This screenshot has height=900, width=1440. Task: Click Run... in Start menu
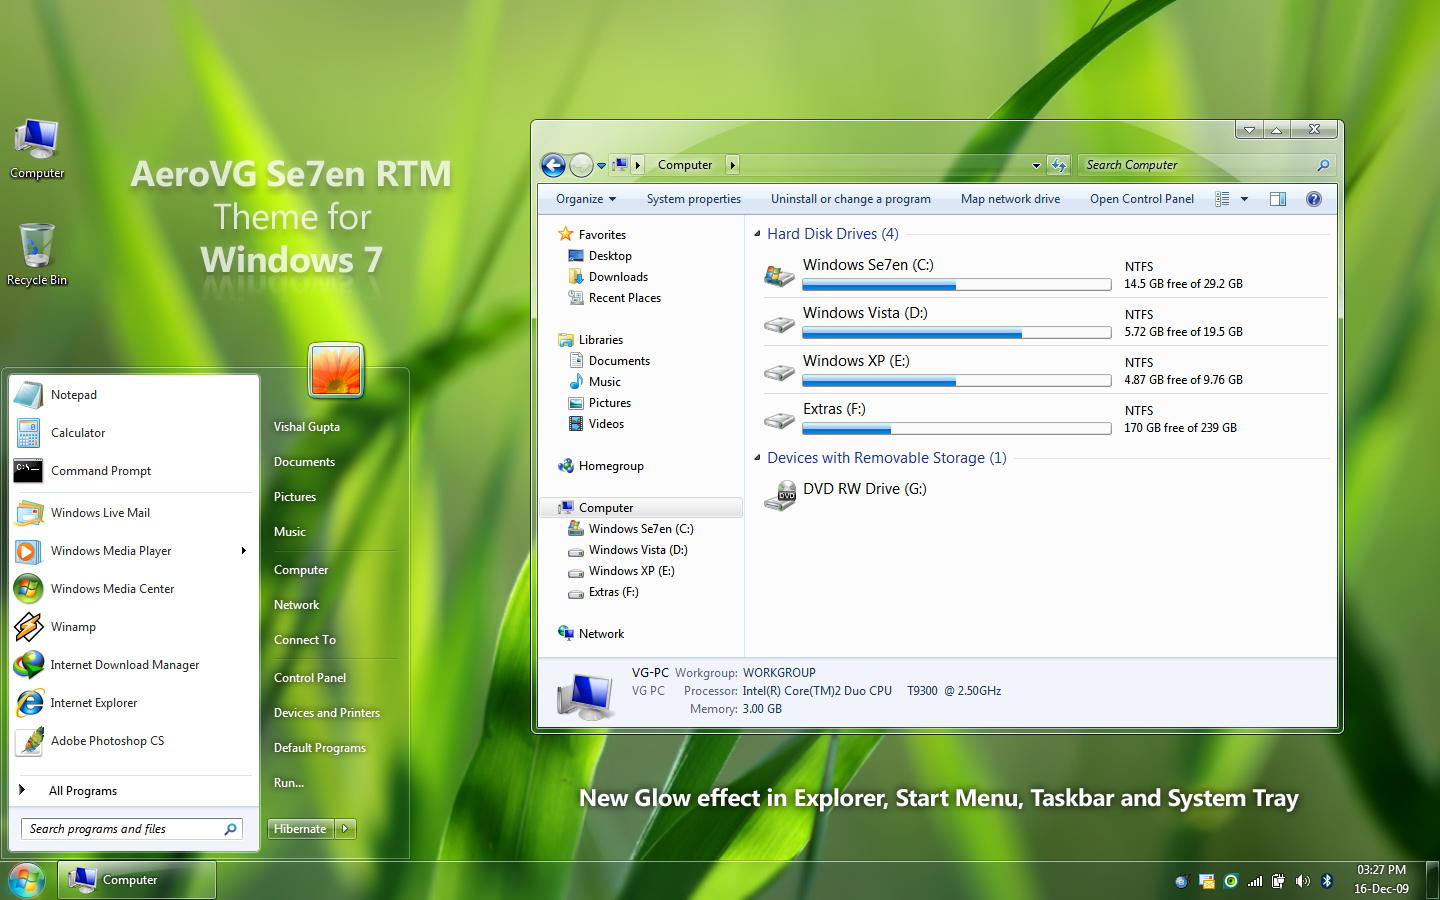[x=289, y=783]
